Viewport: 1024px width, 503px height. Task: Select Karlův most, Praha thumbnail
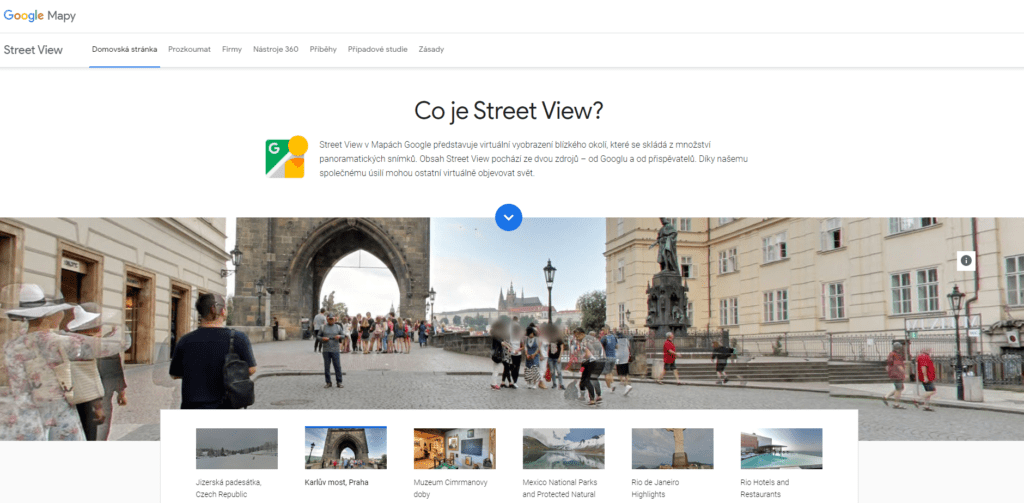(345, 449)
